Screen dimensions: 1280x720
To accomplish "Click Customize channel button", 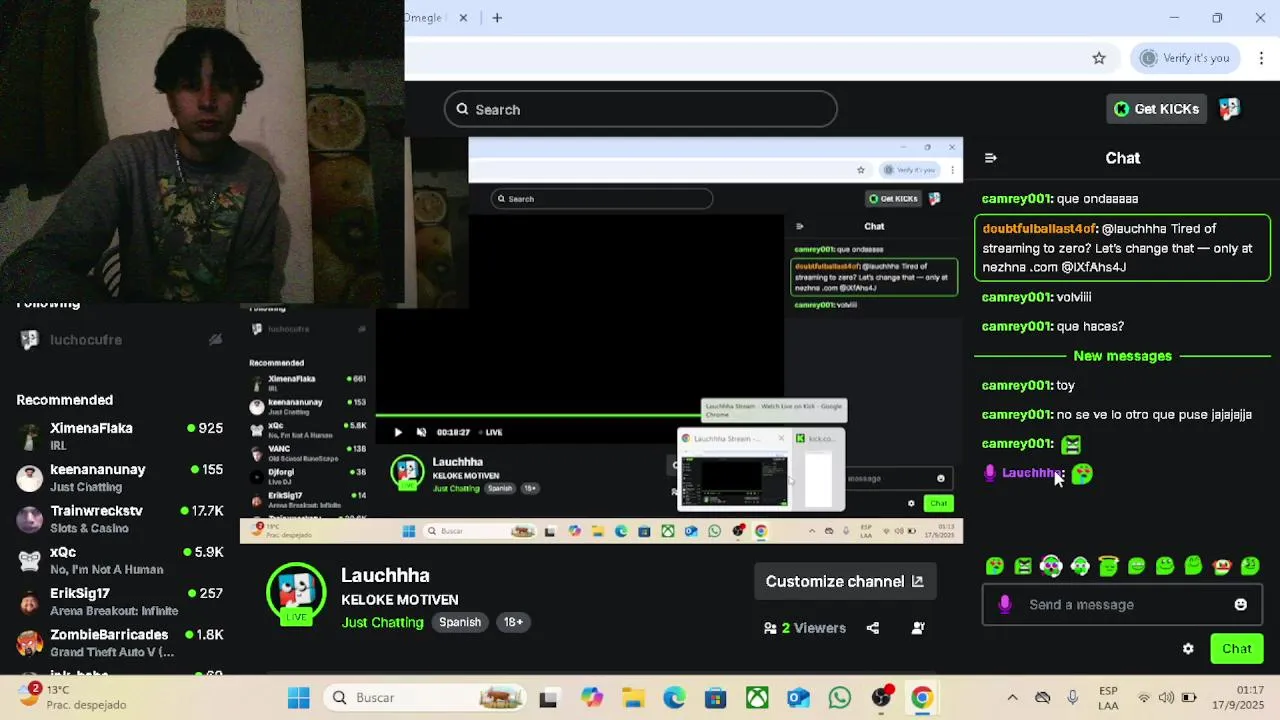I will coord(845,581).
